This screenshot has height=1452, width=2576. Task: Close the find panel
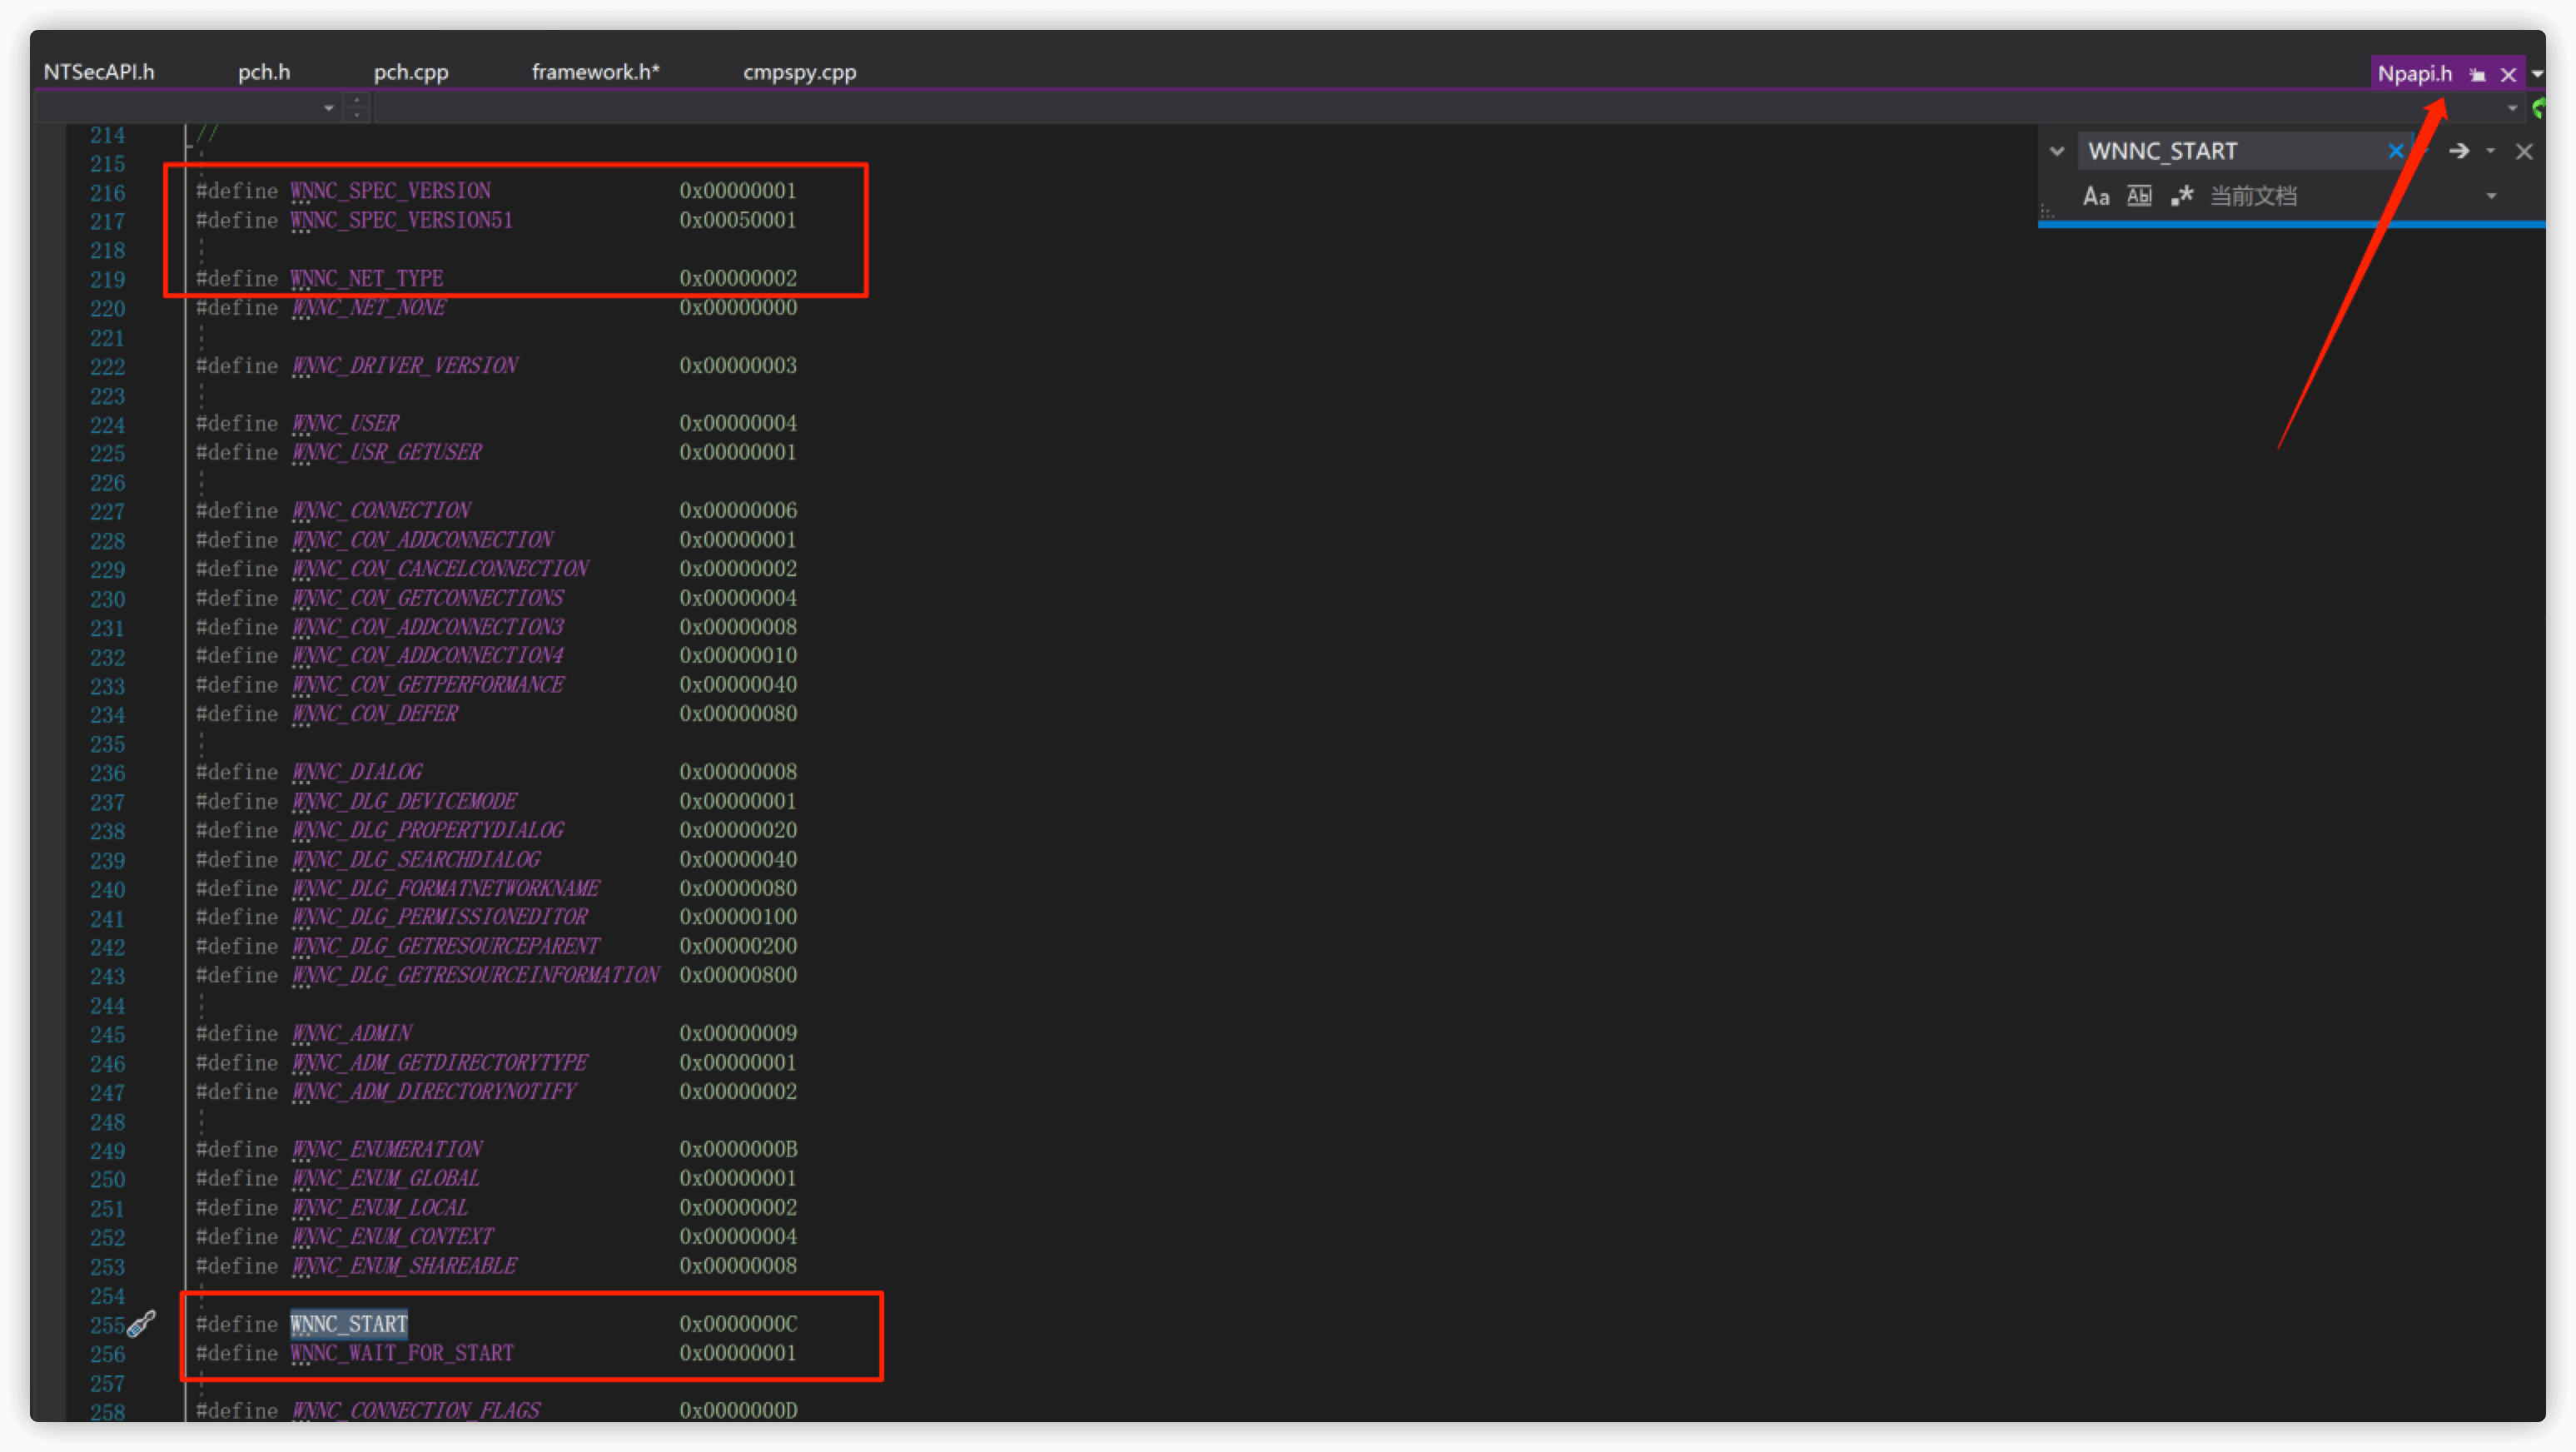pyautogui.click(x=2525, y=151)
